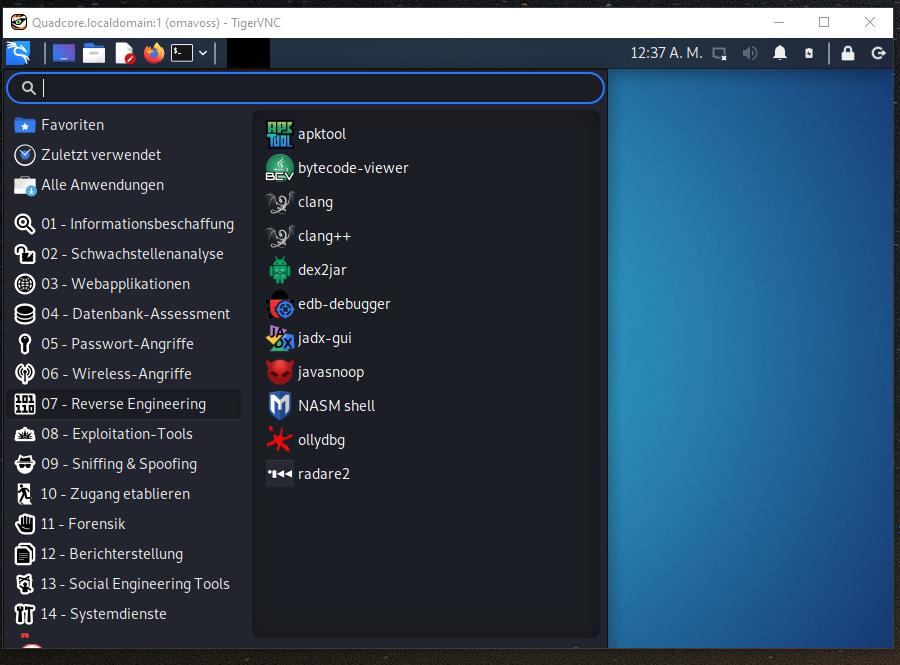This screenshot has height=665, width=900.
Task: Click the power manager battery icon
Action: tap(809, 53)
